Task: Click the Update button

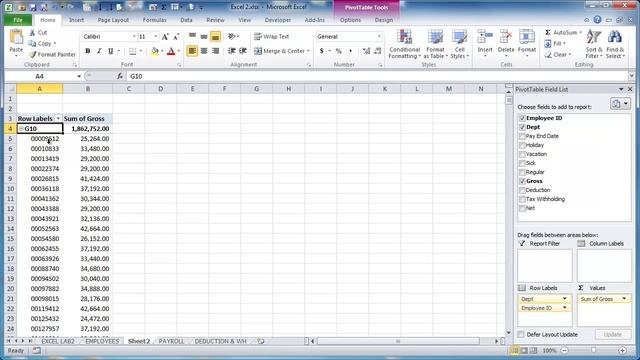Action: point(612,334)
